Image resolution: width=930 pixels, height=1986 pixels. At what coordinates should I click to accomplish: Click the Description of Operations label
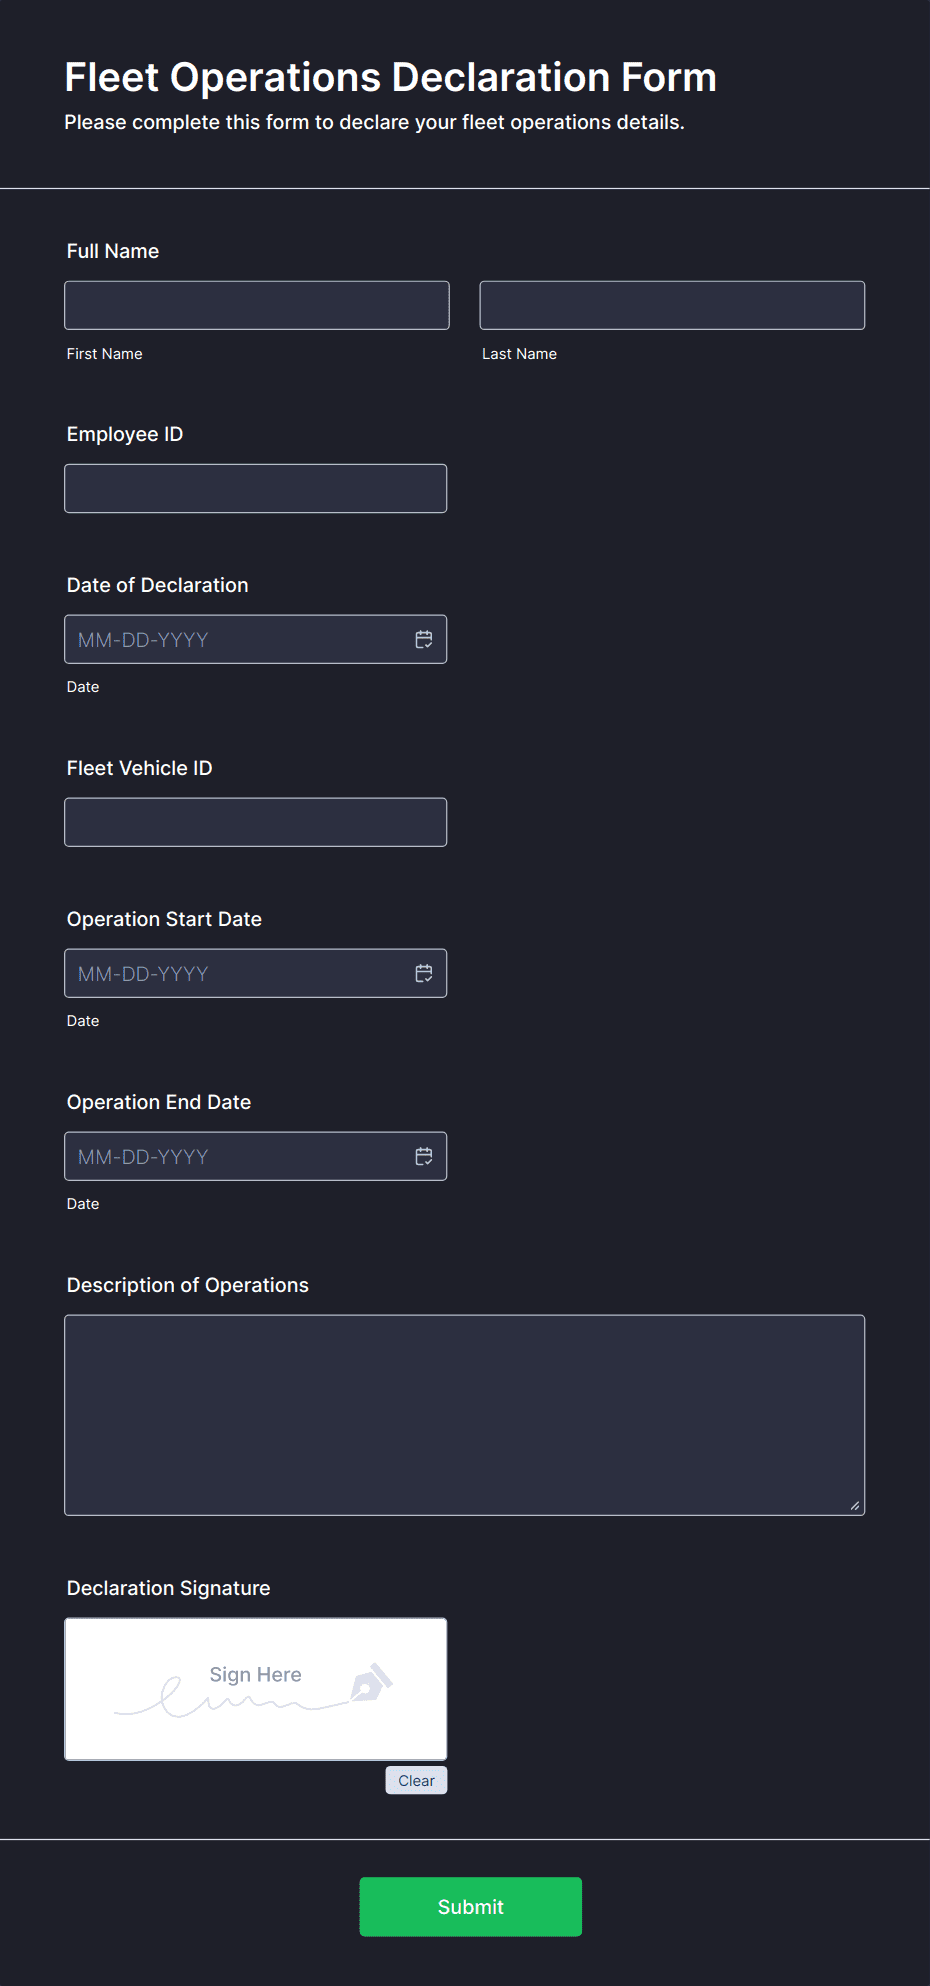(188, 1285)
